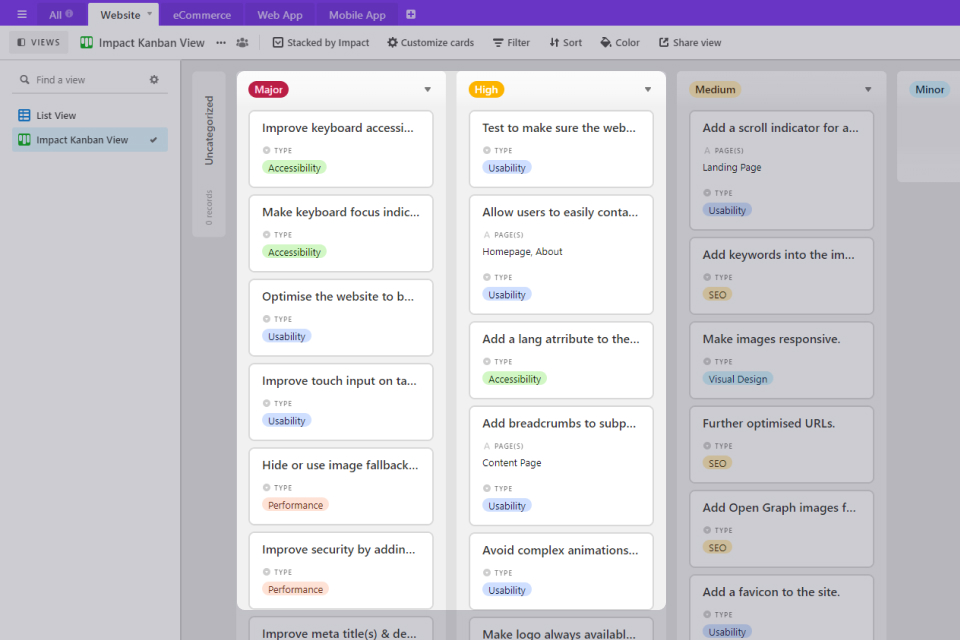Image resolution: width=960 pixels, height=640 pixels.
Task: Click the view settings gear icon
Action: pos(154,80)
